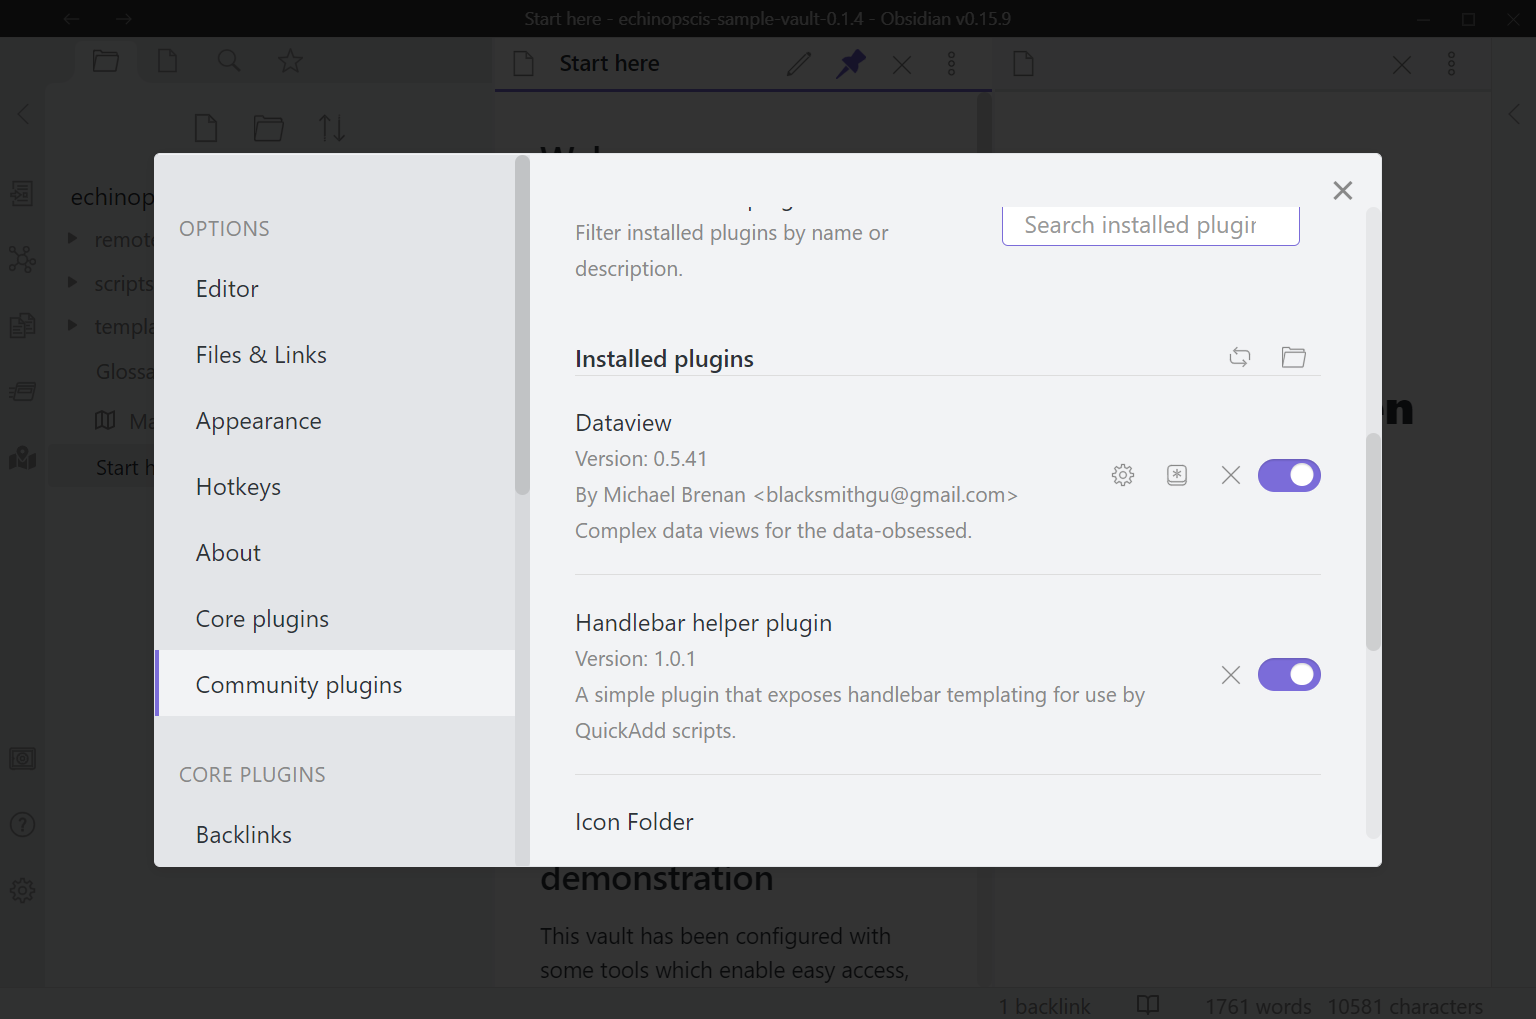Open Dataview plugin options gear icon
Viewport: 1536px width, 1019px height.
(x=1123, y=475)
